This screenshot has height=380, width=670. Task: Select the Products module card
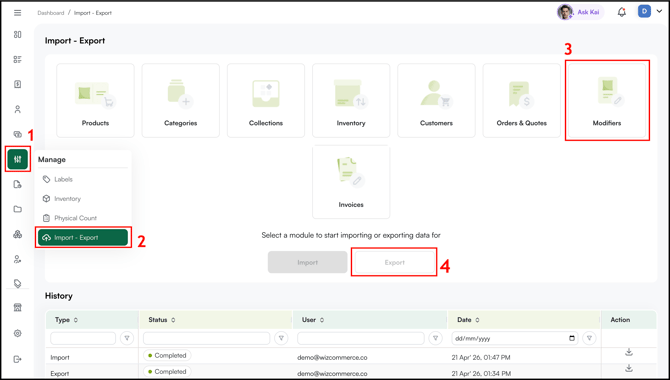95,100
